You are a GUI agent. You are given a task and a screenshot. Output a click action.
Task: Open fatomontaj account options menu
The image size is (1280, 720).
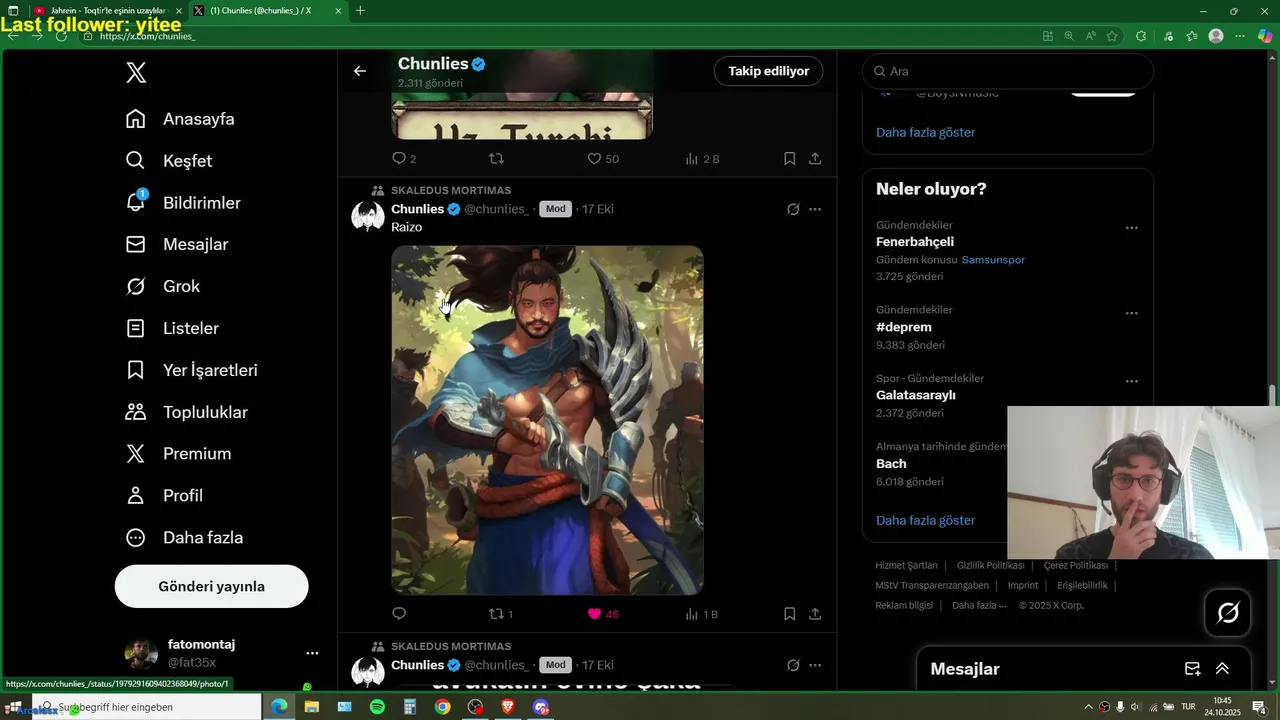(x=312, y=653)
